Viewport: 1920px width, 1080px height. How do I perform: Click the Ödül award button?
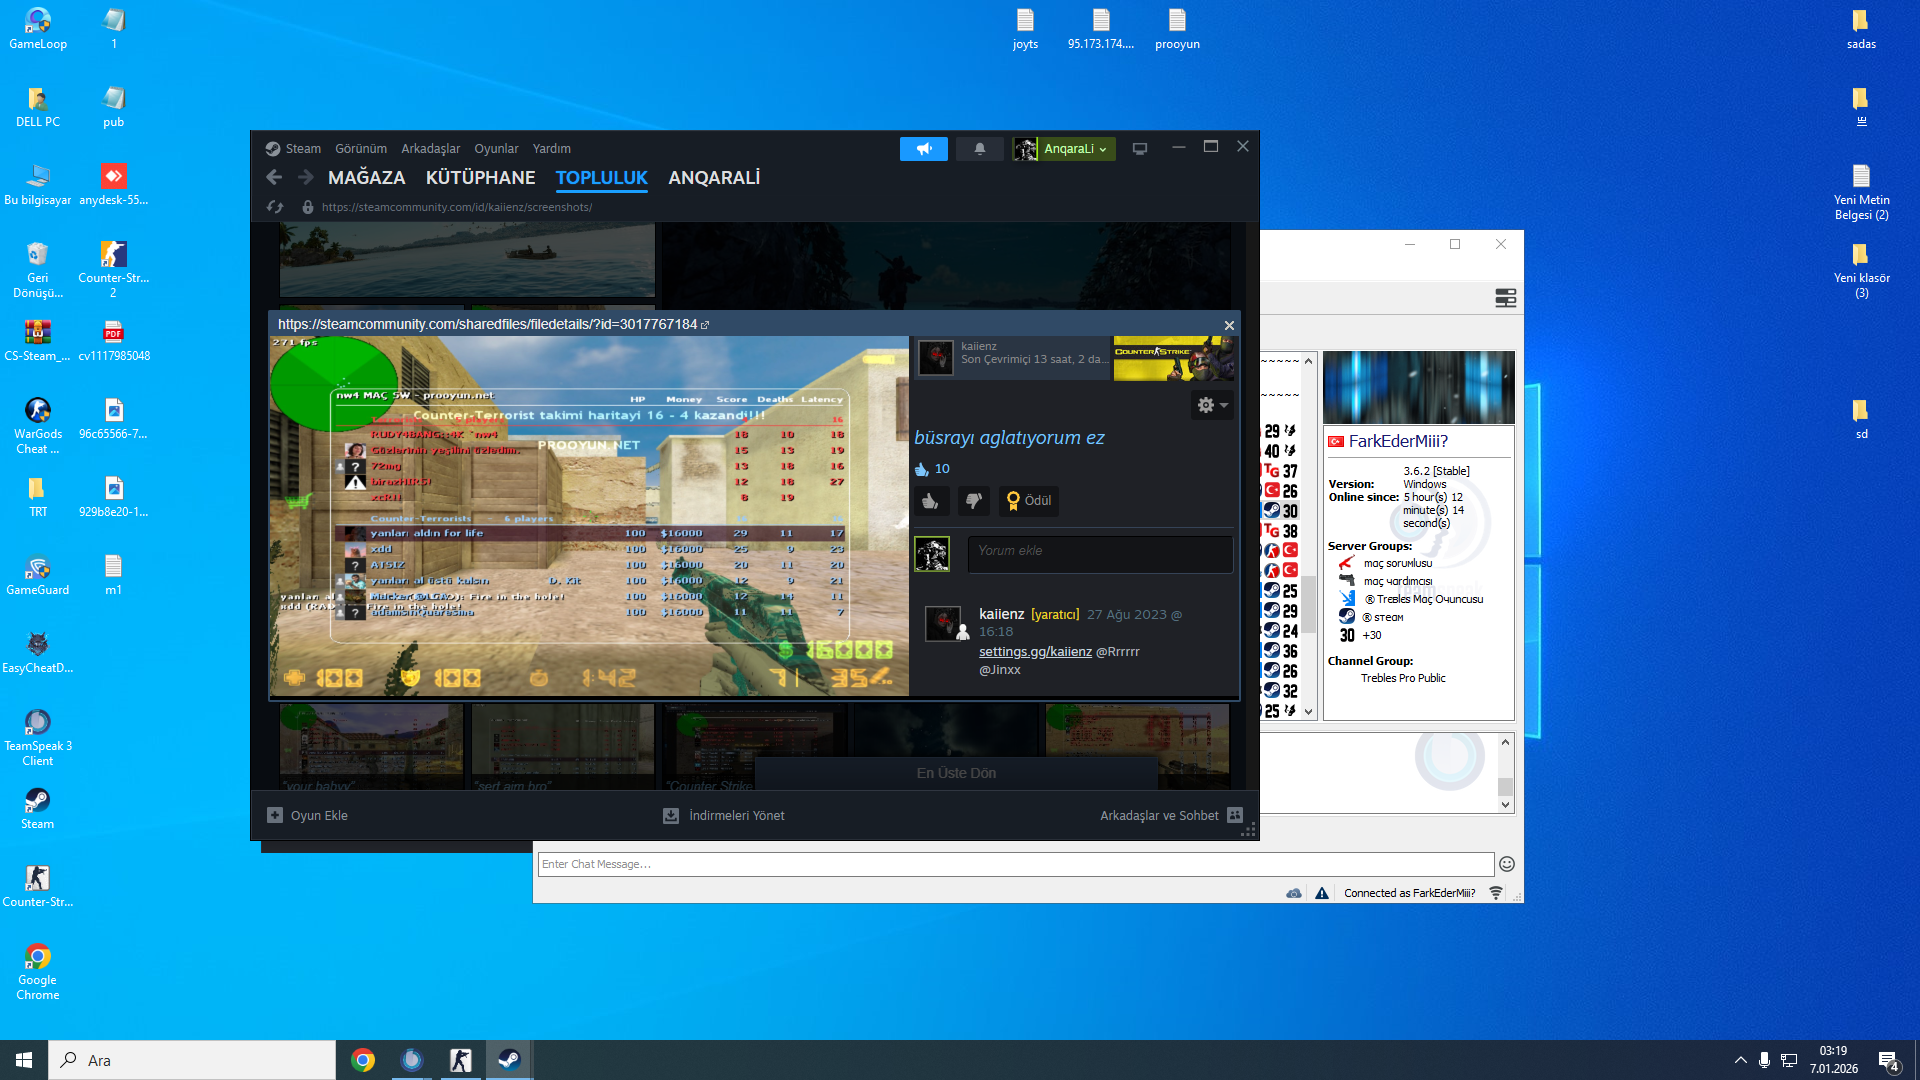pyautogui.click(x=1028, y=501)
